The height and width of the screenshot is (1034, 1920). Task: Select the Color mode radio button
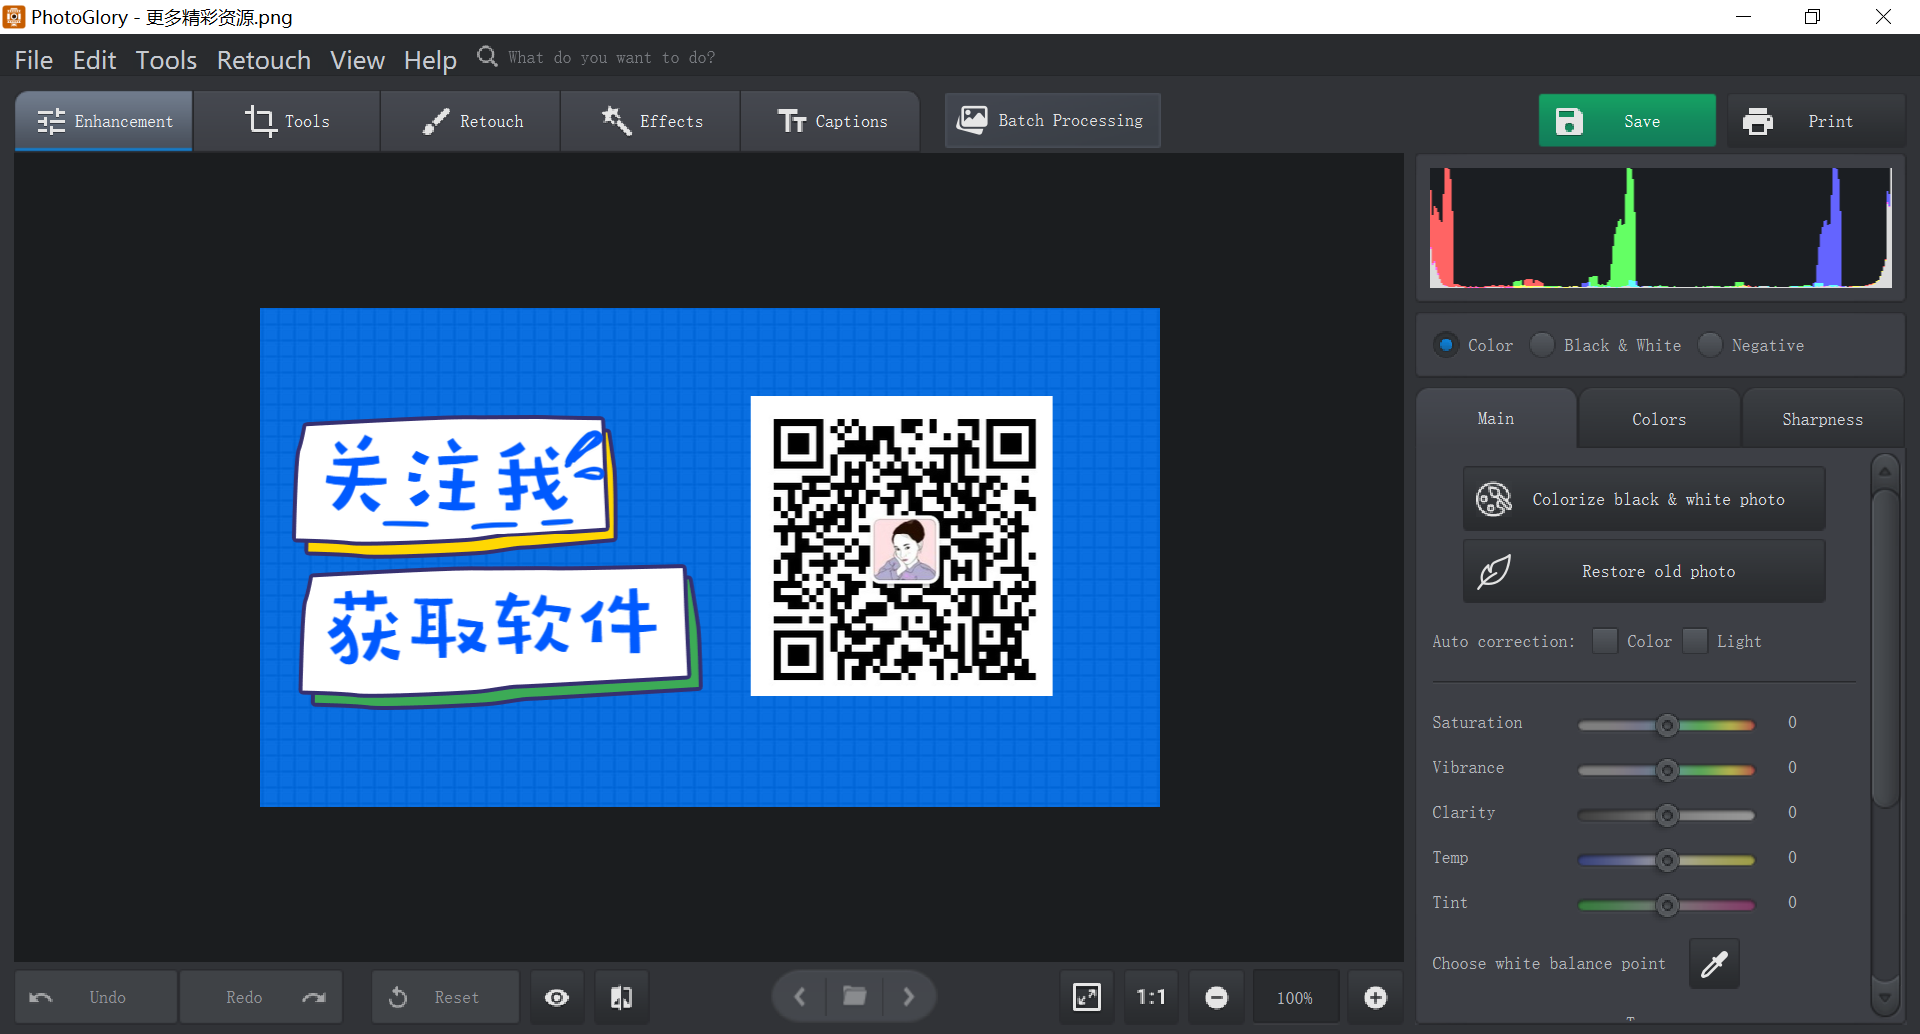1446,345
